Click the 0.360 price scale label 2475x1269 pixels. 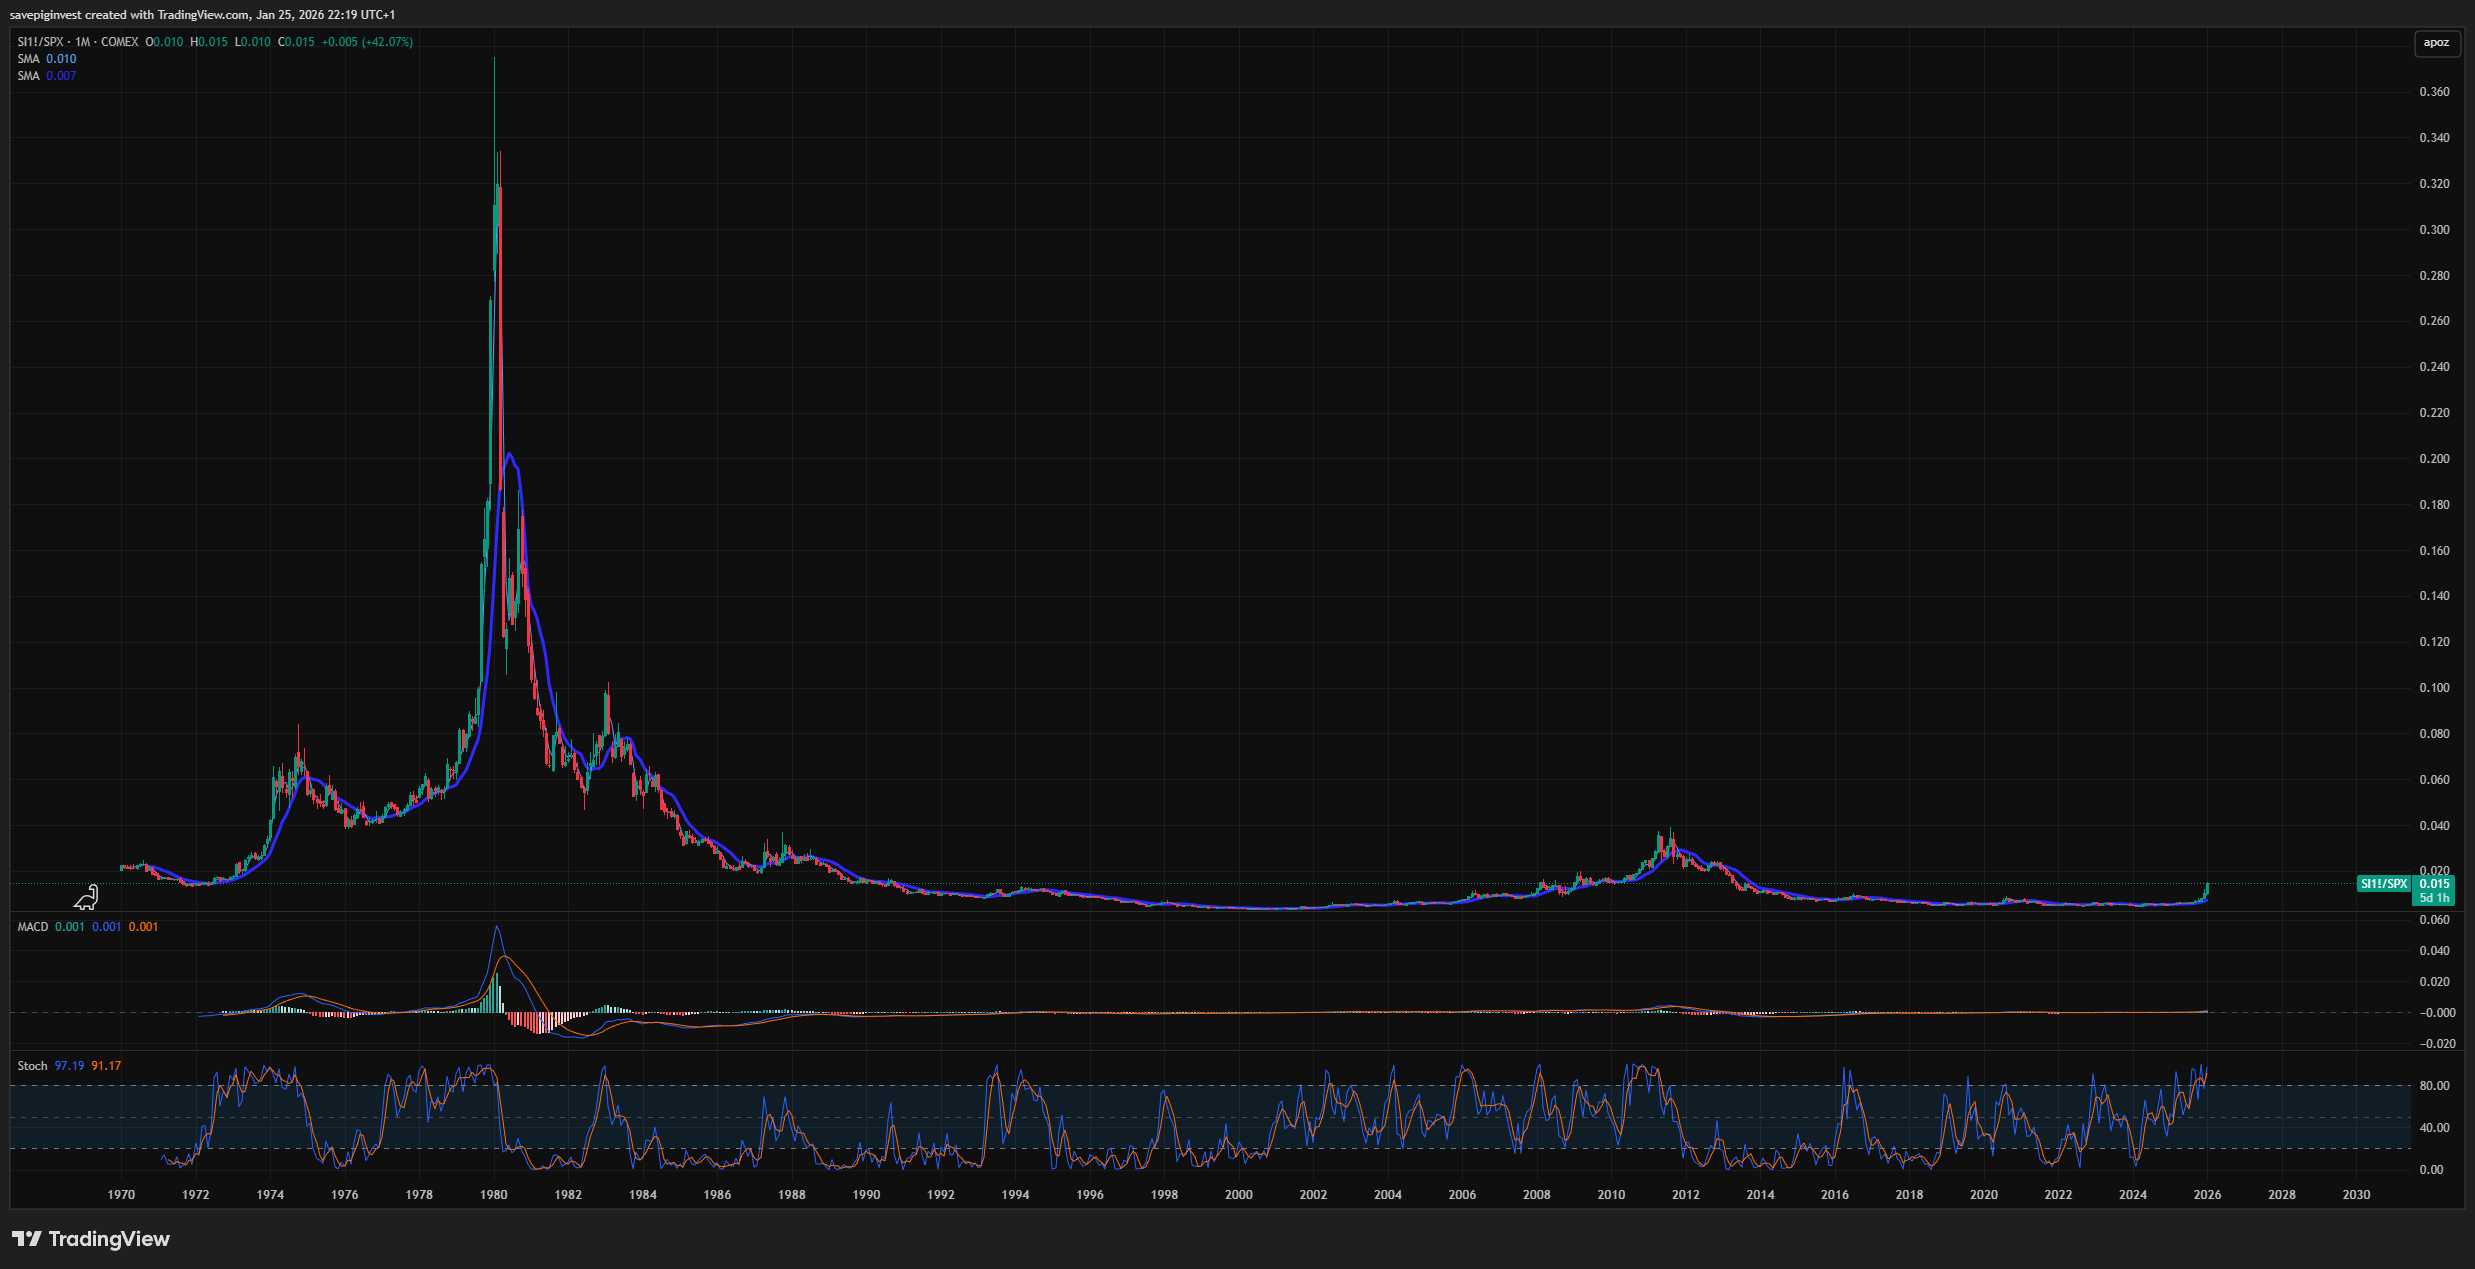pyautogui.click(x=2434, y=92)
